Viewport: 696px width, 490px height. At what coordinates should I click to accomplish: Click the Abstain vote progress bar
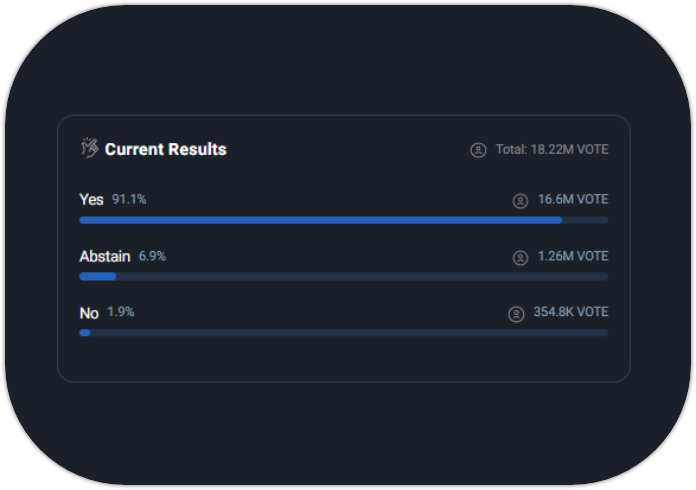(x=343, y=276)
